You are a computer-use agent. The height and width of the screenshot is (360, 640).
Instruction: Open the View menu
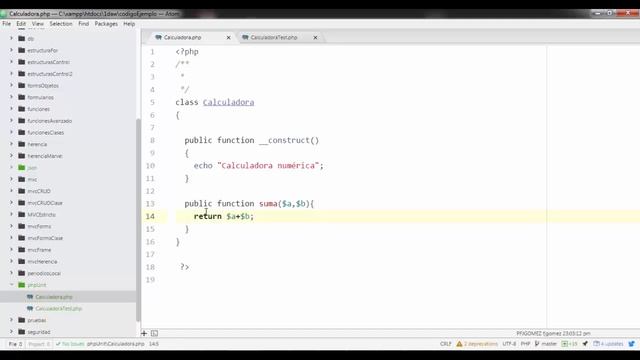(38, 24)
